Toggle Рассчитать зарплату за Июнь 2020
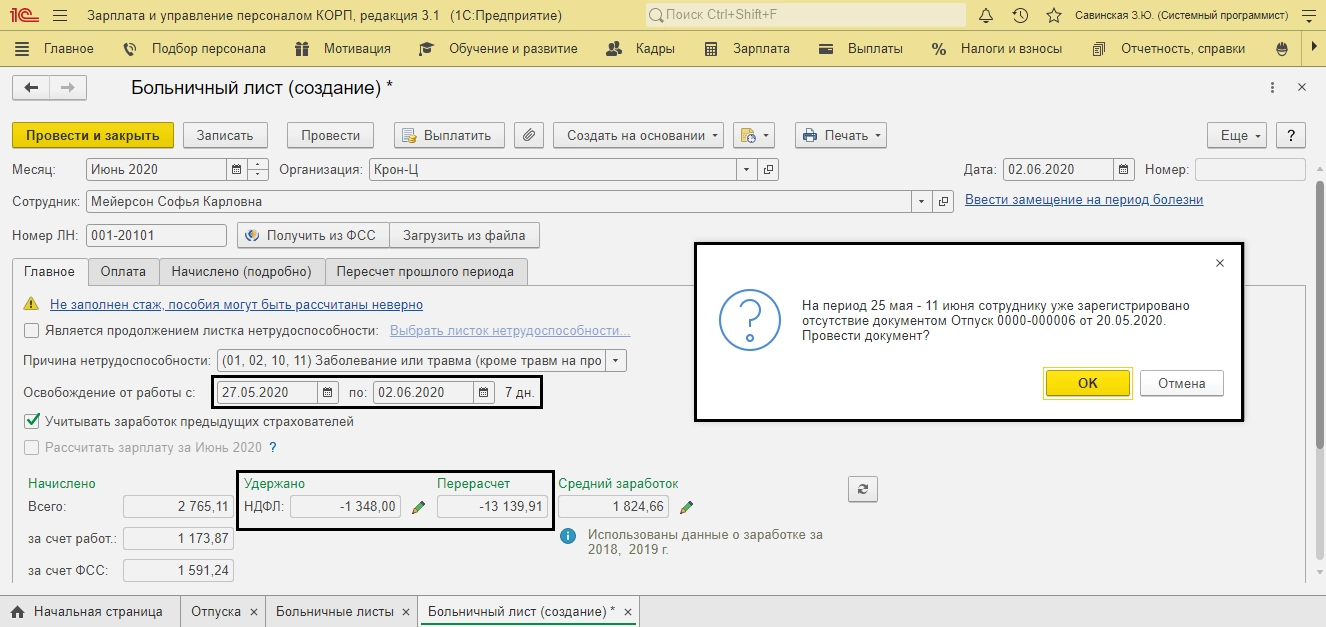Viewport: 1326px width, 627px height. [32, 448]
